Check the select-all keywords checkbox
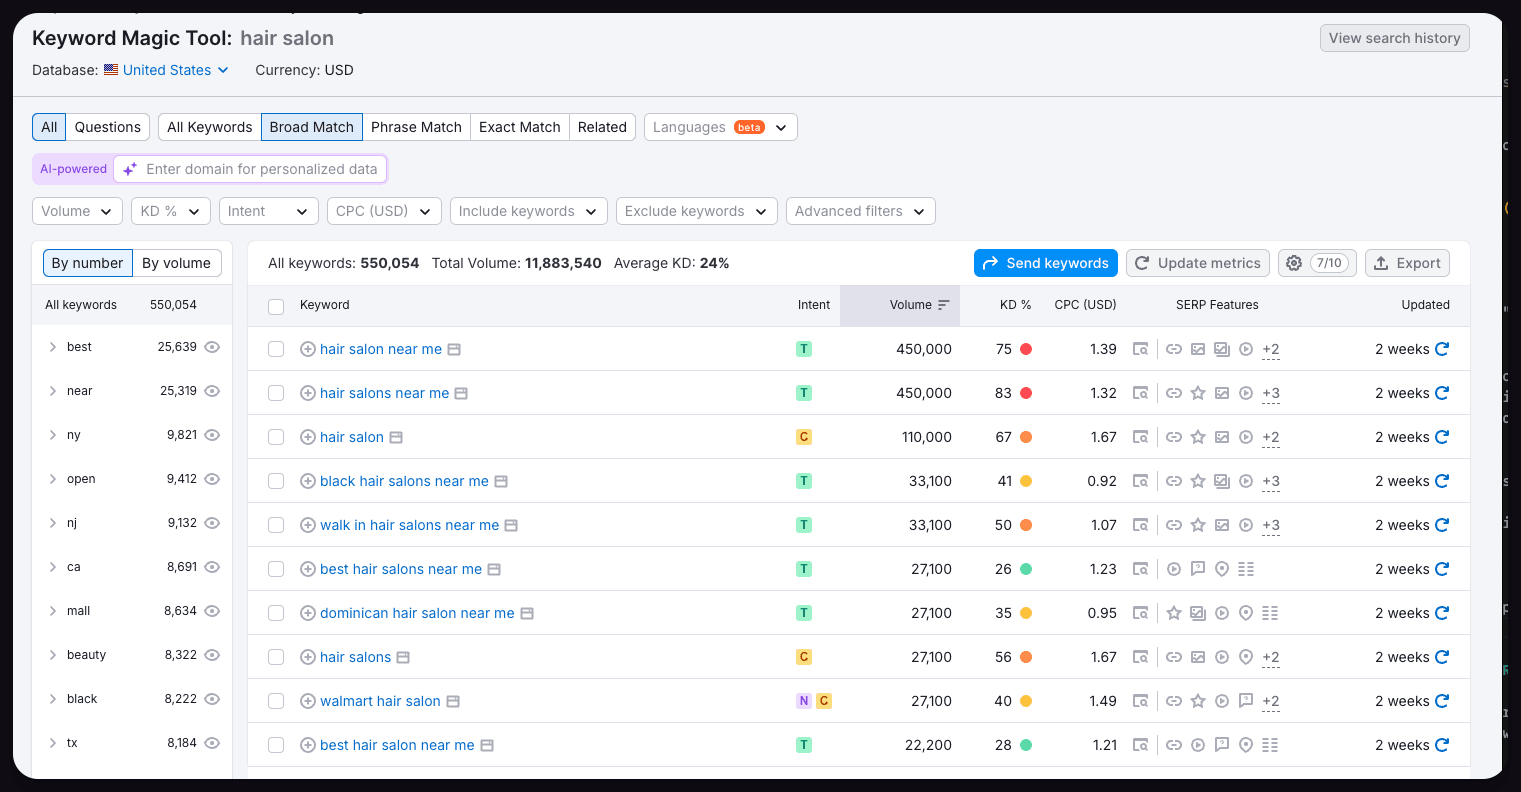The height and width of the screenshot is (792, 1521). point(276,307)
